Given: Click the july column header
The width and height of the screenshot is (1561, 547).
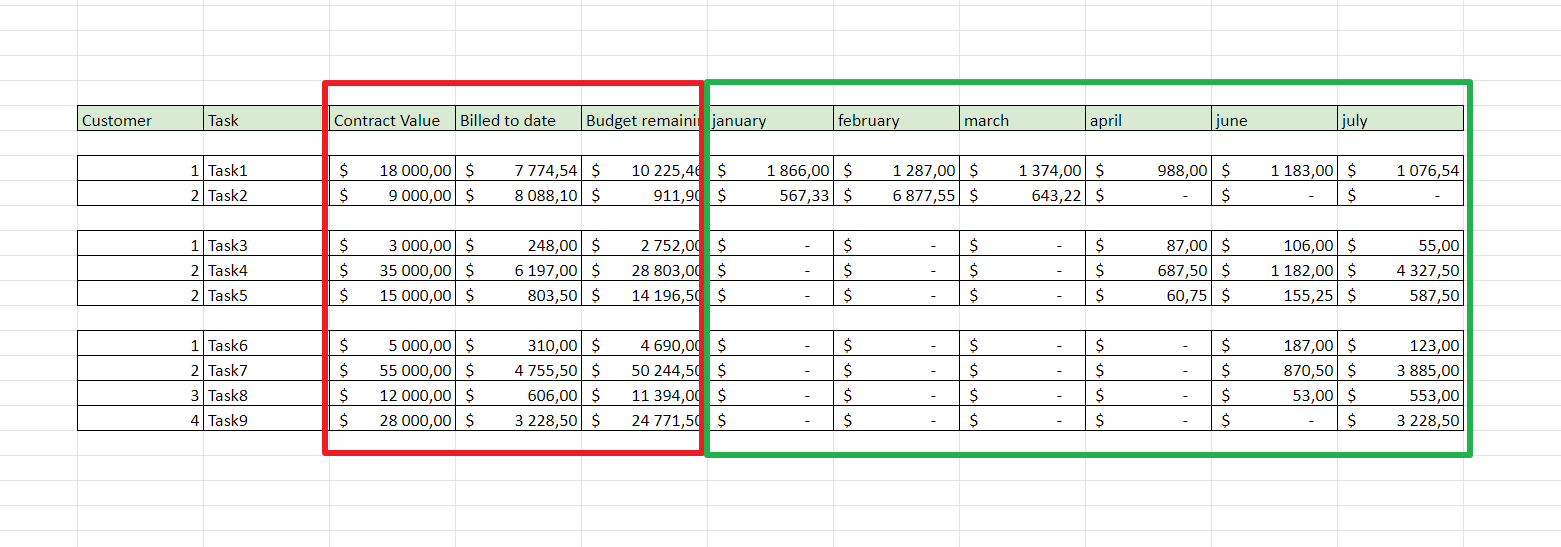Looking at the screenshot, I should (1401, 119).
